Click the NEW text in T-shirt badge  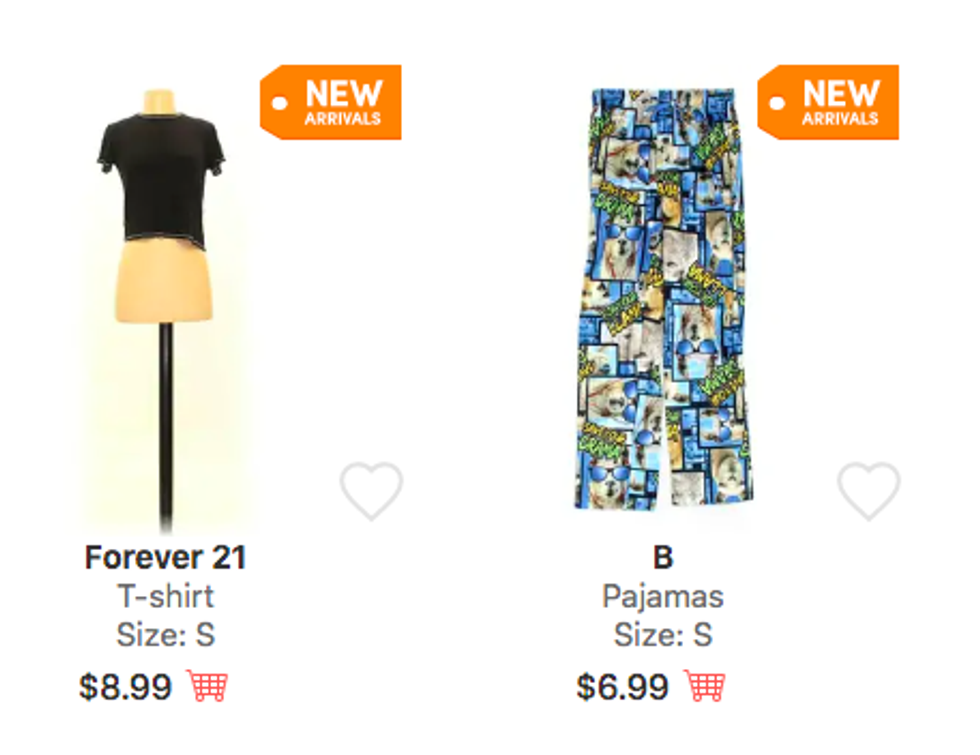coord(344,94)
